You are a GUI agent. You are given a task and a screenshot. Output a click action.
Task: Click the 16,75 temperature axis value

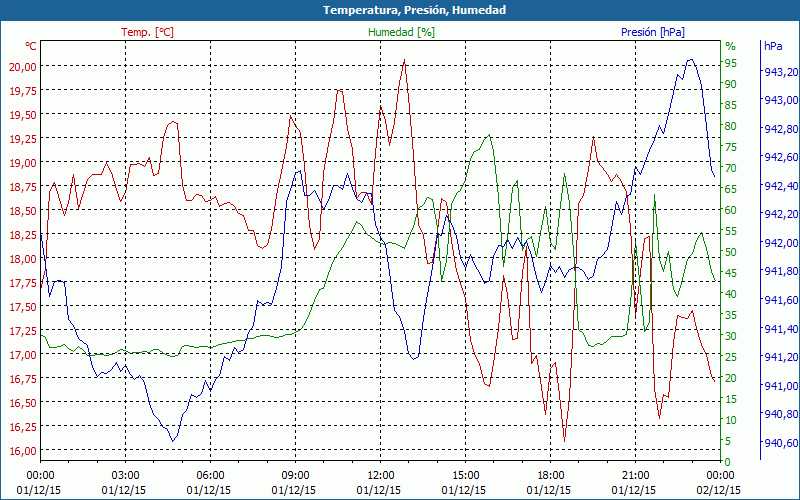click(23, 378)
